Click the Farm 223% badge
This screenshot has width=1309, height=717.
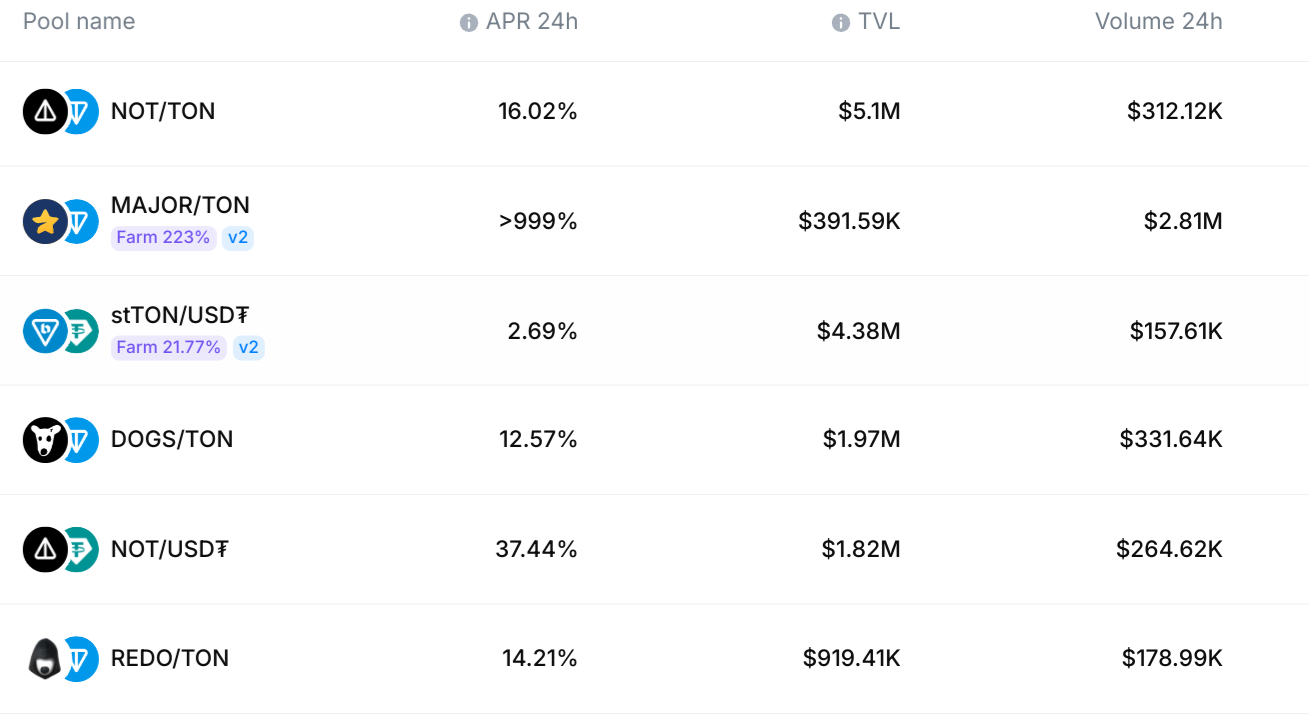163,238
